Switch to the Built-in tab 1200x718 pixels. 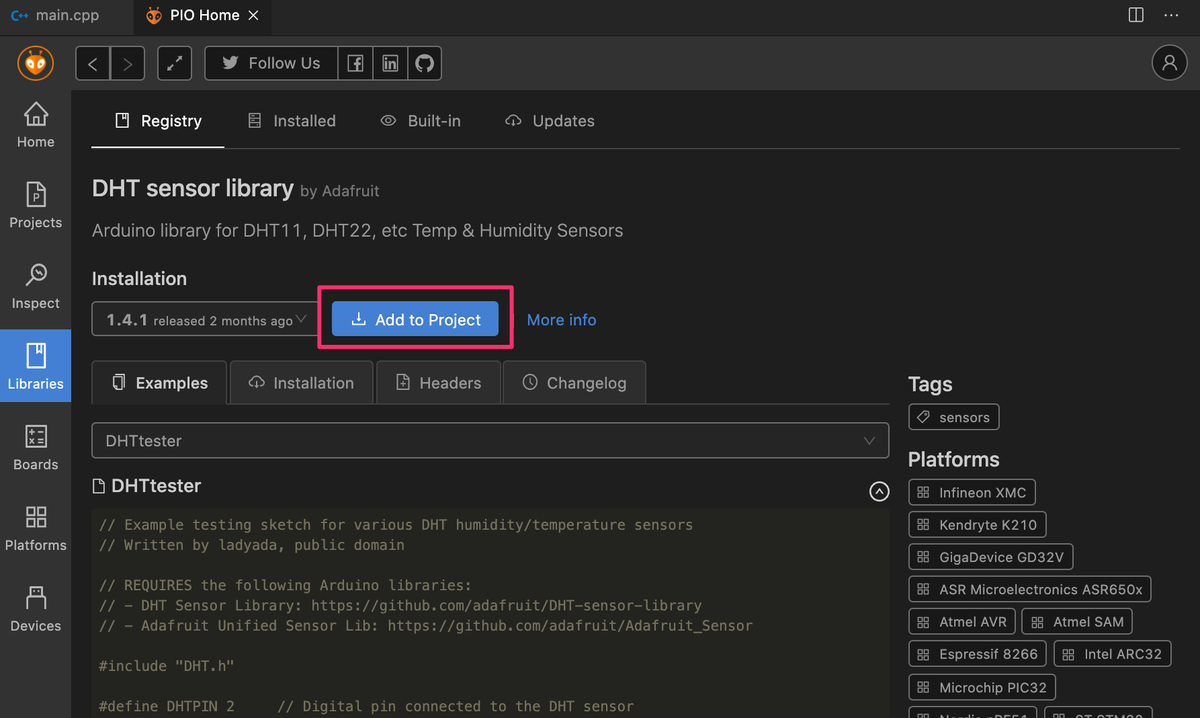(x=421, y=121)
